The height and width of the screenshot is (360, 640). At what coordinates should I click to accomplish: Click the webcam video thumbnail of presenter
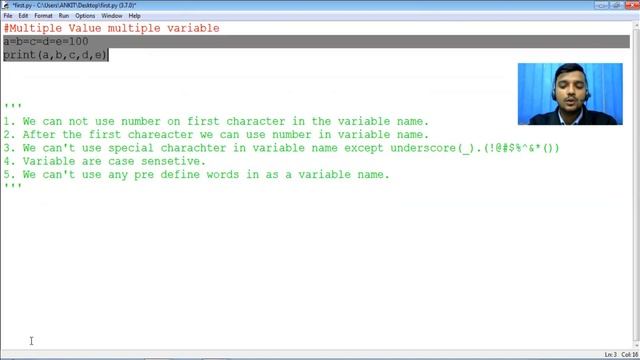(x=570, y=94)
